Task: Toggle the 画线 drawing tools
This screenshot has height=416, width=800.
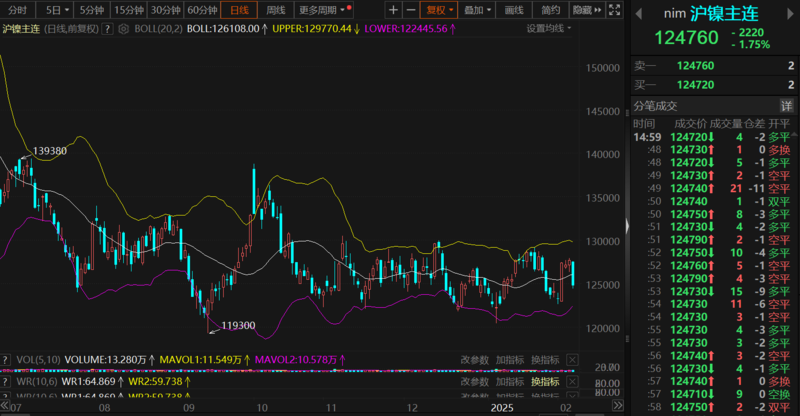Action: click(514, 10)
